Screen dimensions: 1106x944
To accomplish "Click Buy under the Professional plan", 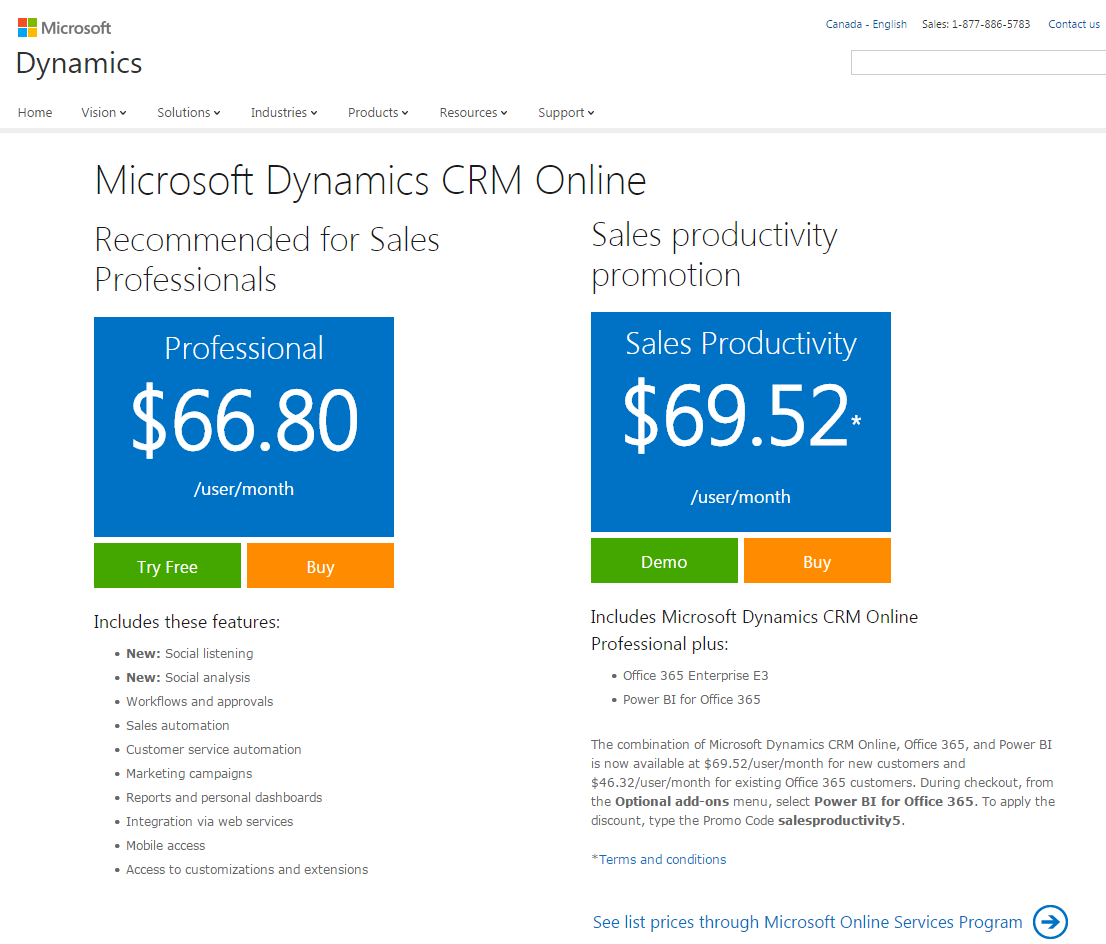I will 320,566.
